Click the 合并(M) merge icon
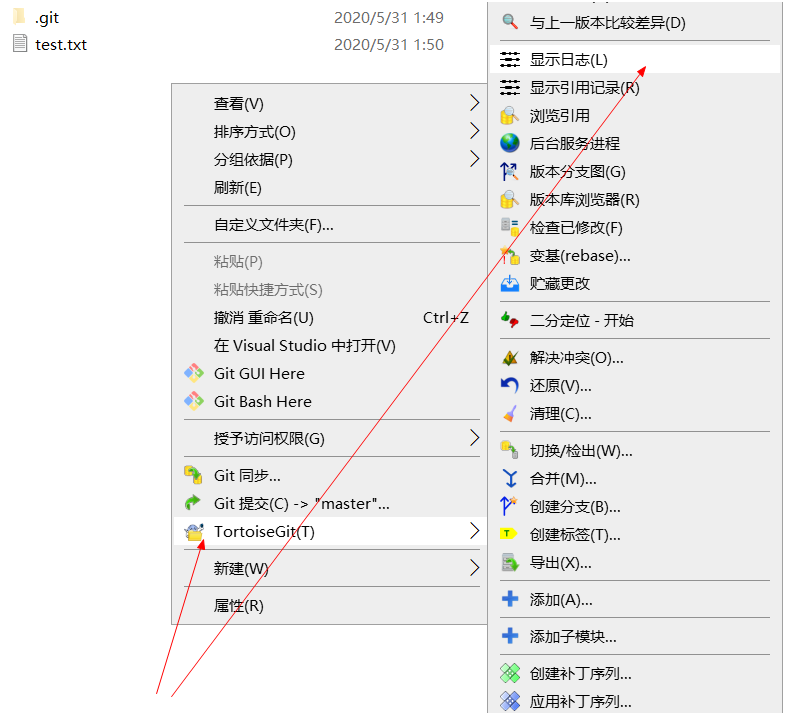The height and width of the screenshot is (713, 796). pos(510,479)
